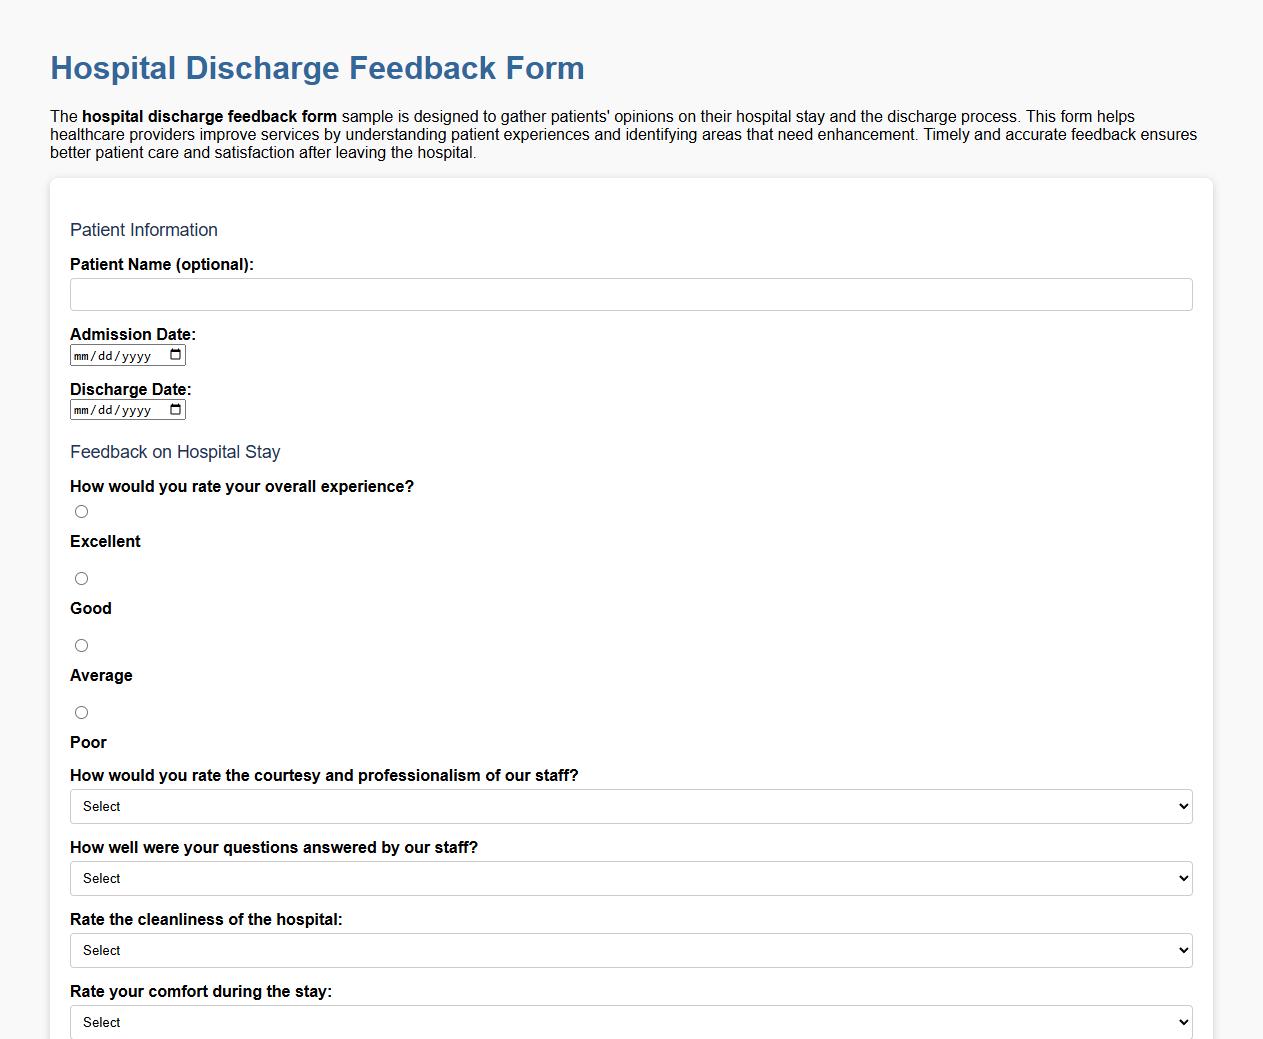1263x1039 pixels.
Task: Open the staff courtesy and professionalism dropdown
Action: tap(630, 806)
